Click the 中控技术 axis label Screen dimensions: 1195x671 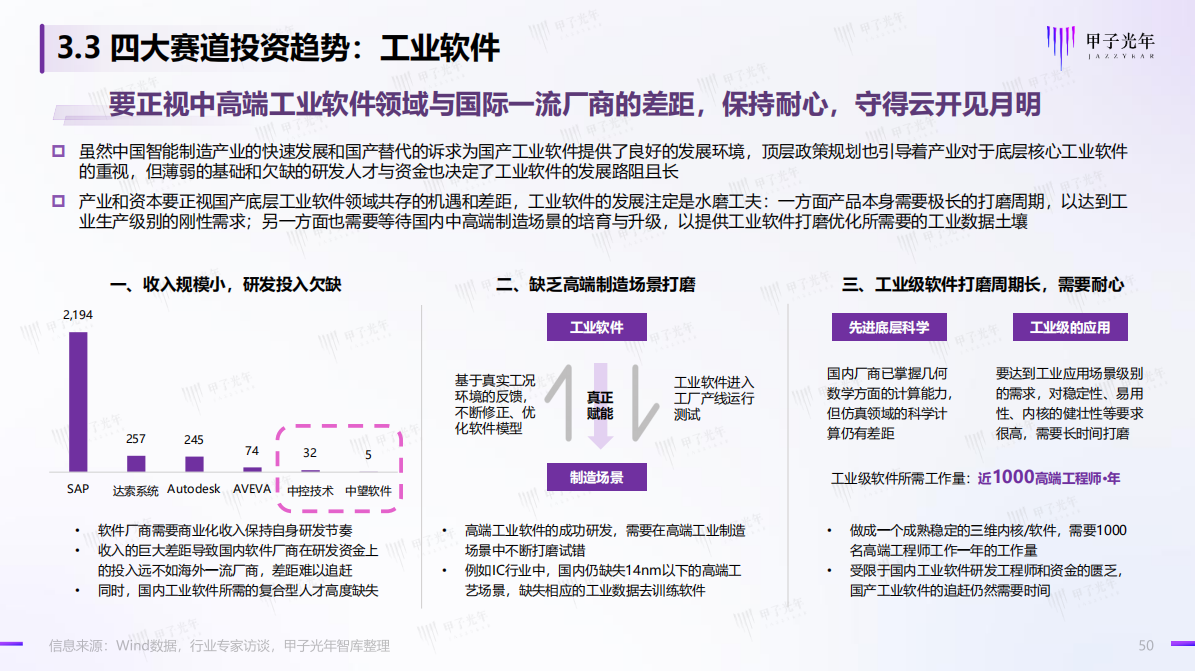(x=310, y=490)
